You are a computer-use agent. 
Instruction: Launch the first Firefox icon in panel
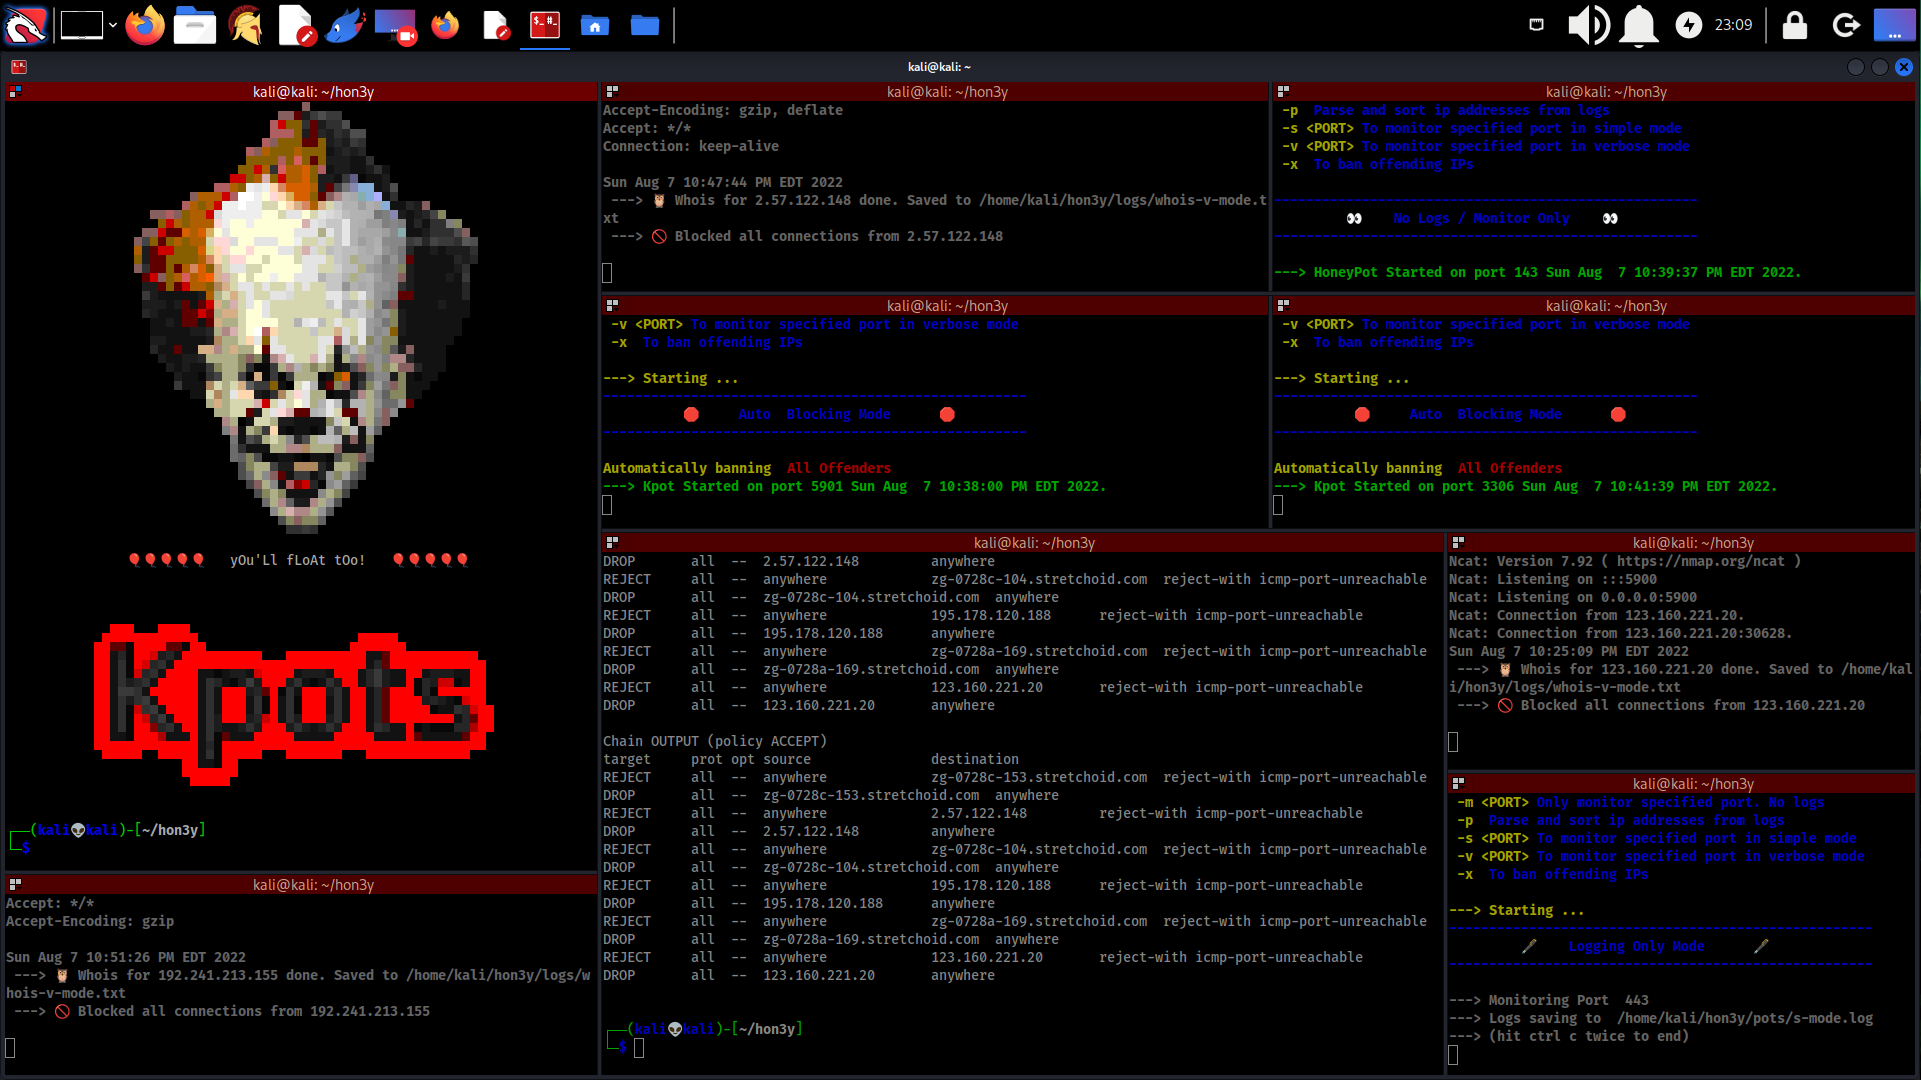[x=145, y=25]
